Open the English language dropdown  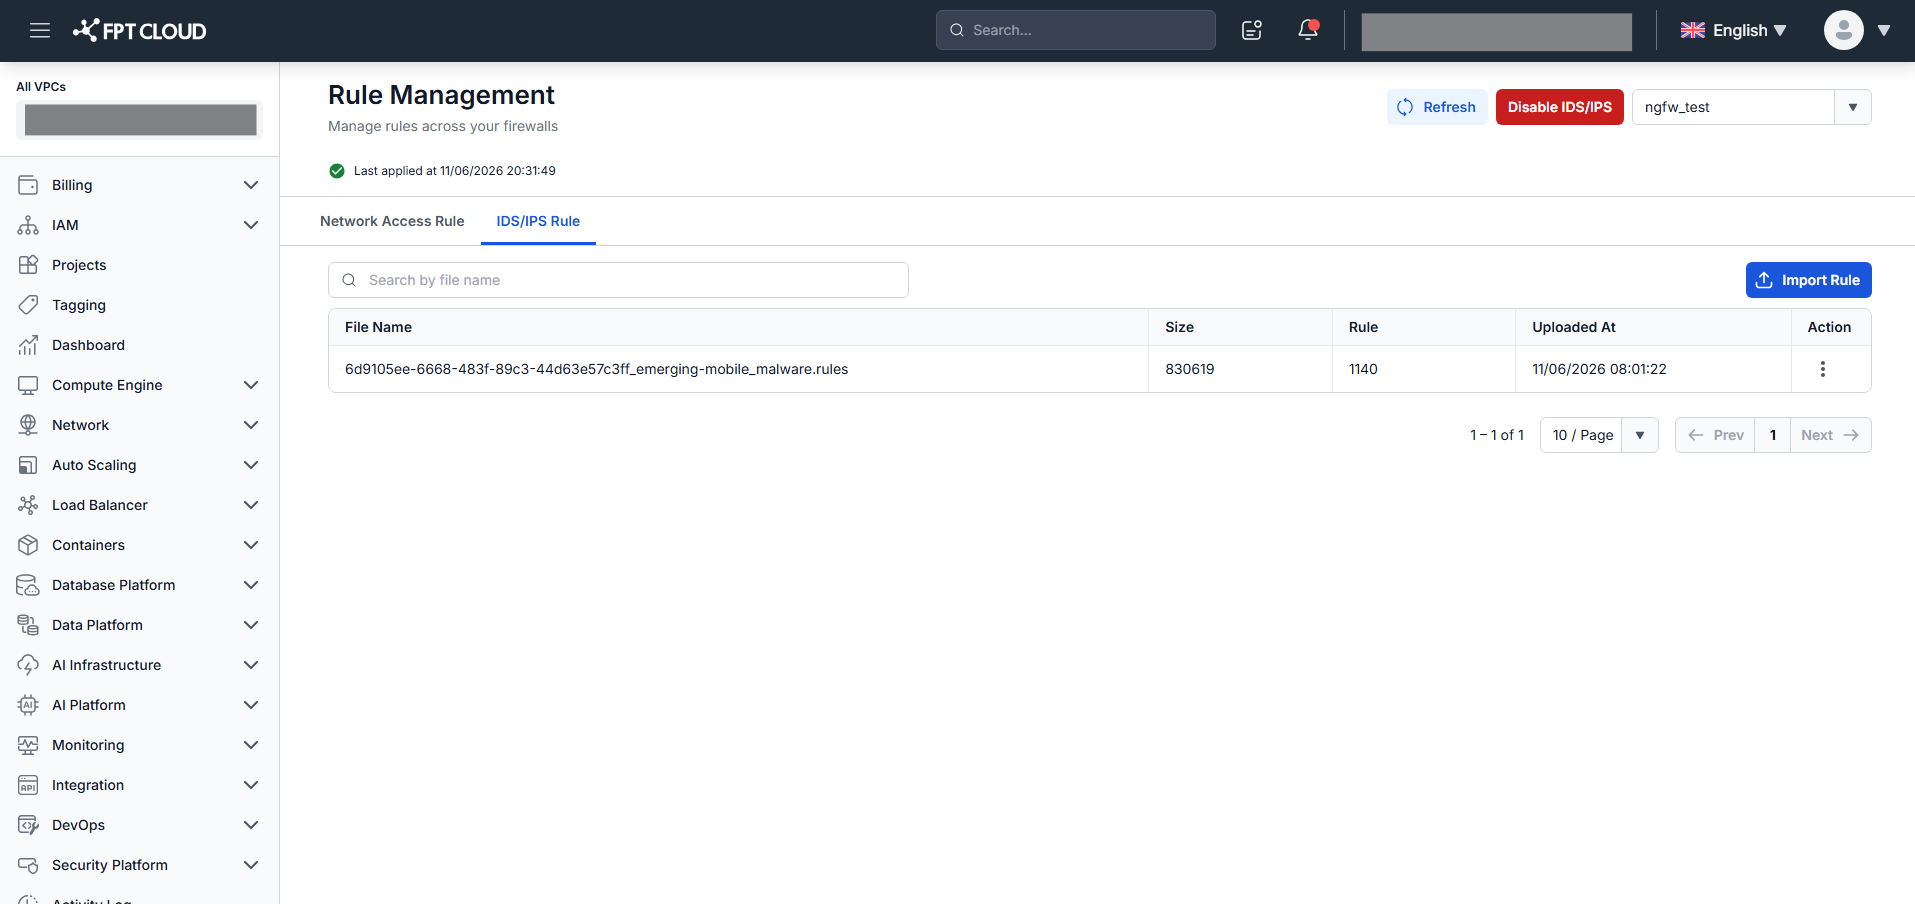1734,30
